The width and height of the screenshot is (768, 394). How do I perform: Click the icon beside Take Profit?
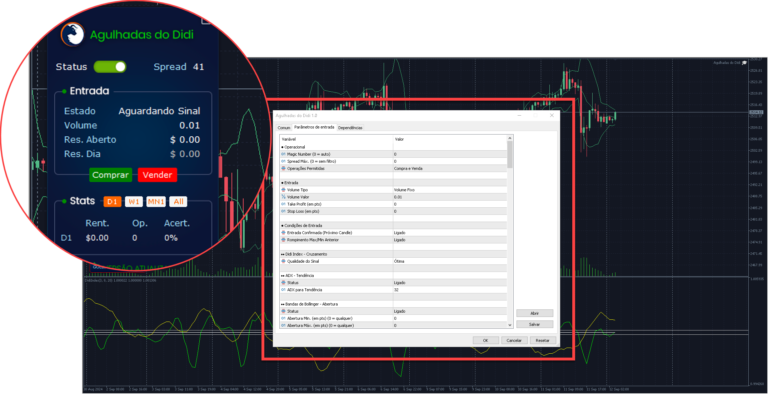tap(283, 203)
